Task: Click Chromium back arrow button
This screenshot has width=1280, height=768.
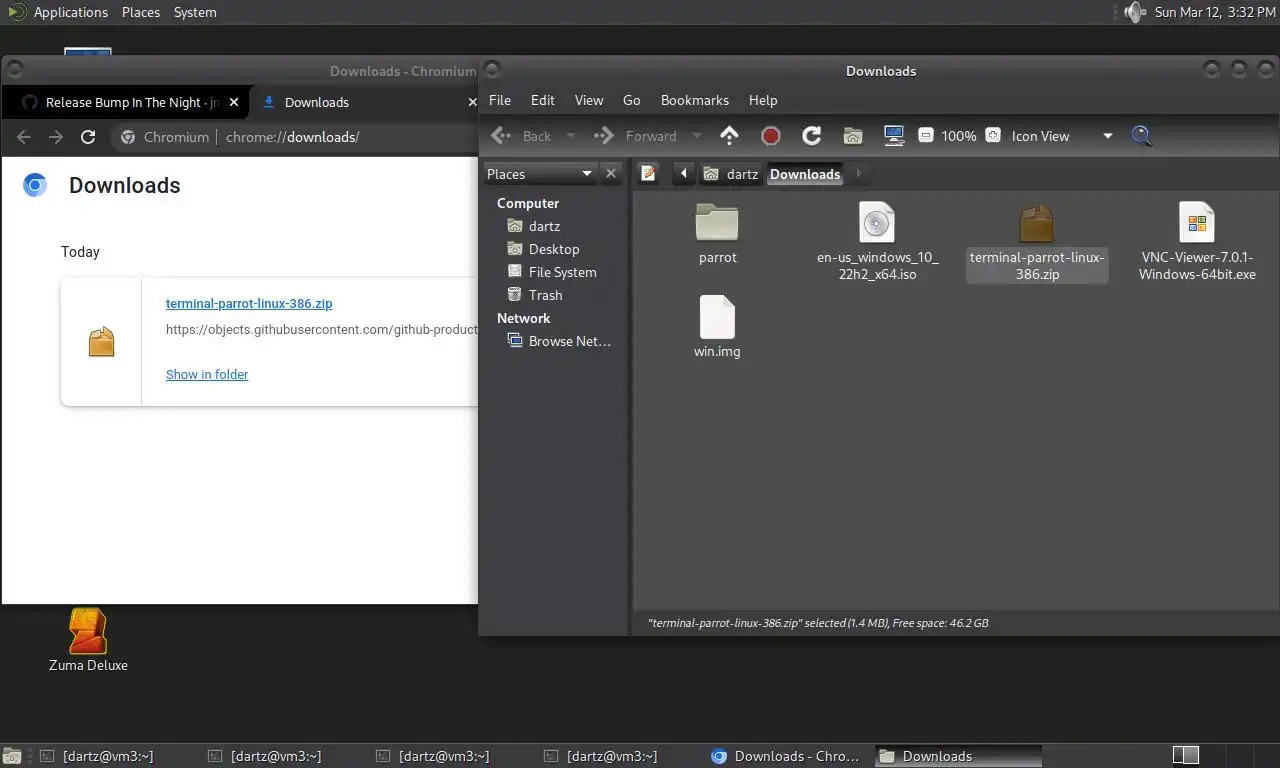Action: click(24, 137)
